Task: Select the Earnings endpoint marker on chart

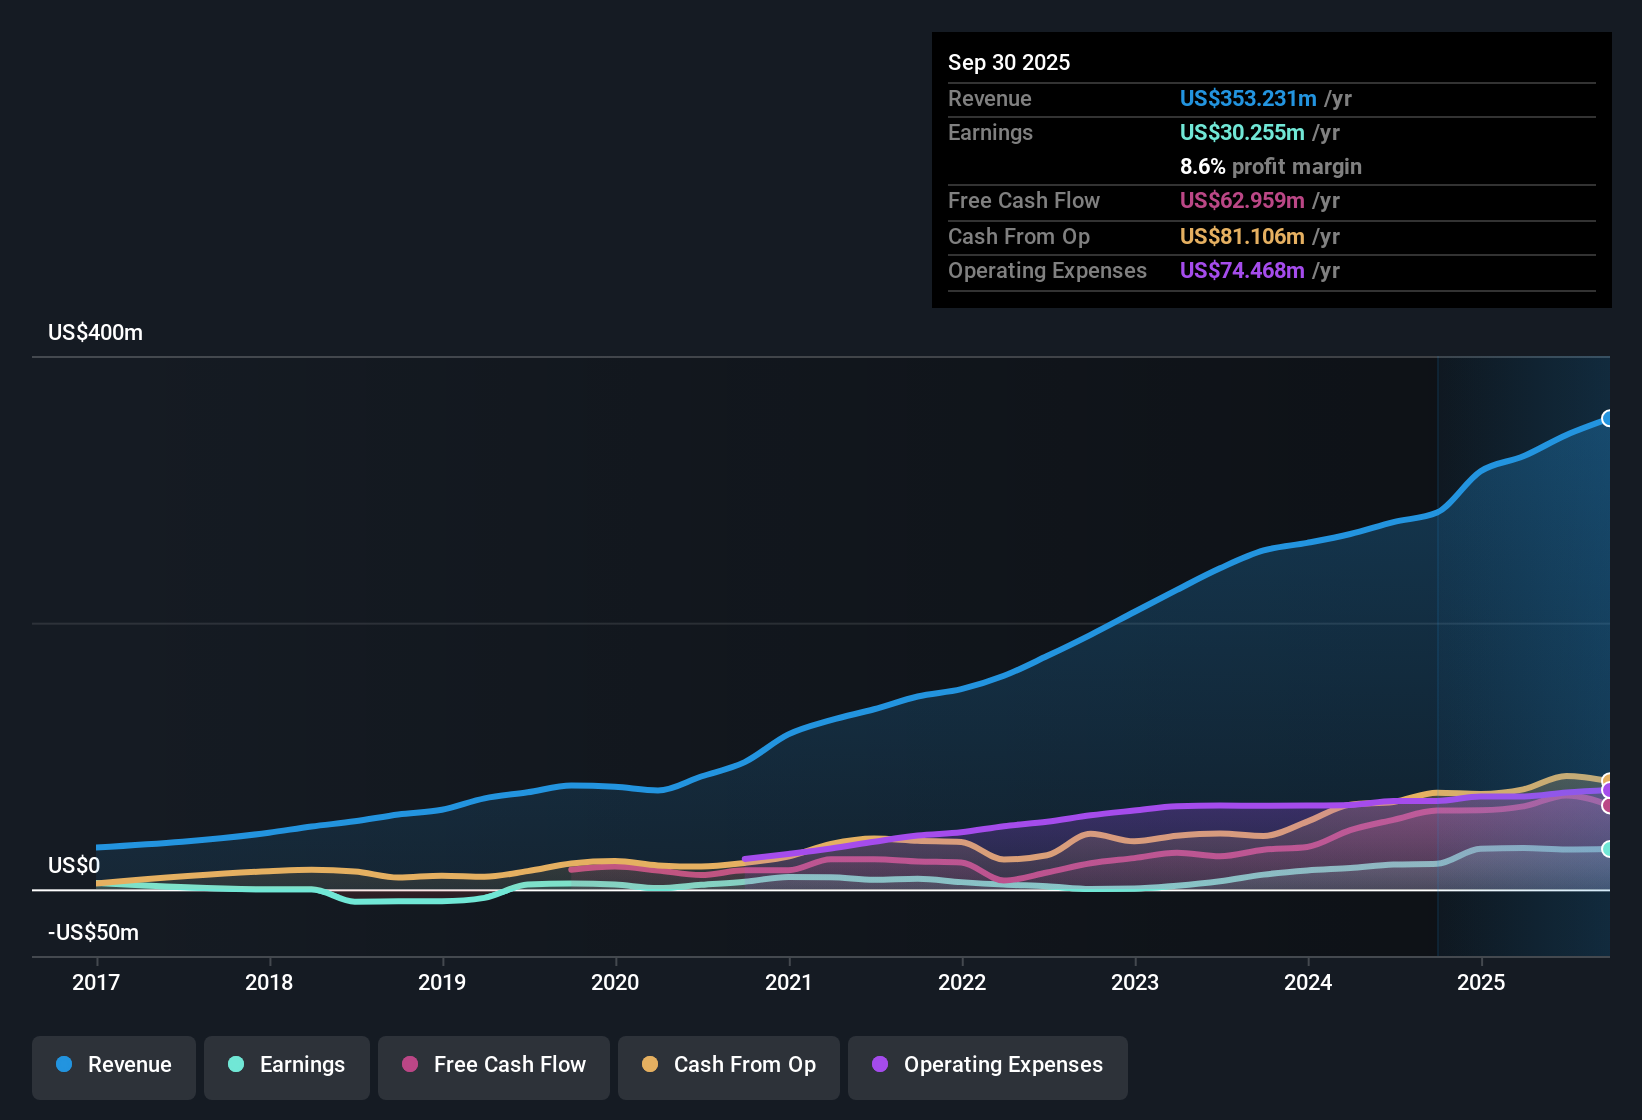Action: tap(1608, 849)
